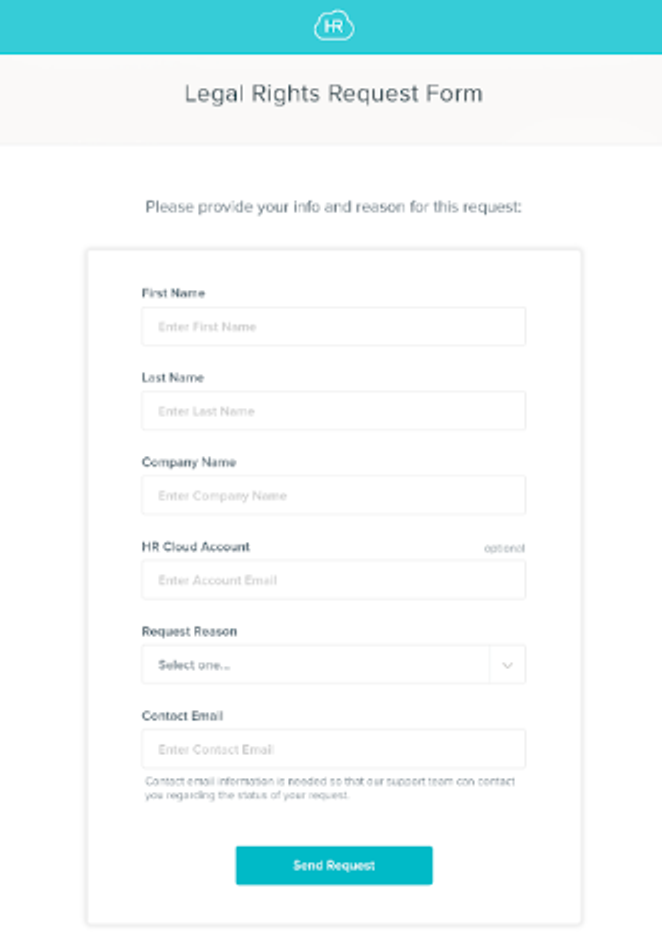Open the Request Reason 'Select one...' dropdown
Screen dimensions: 662x934
334,665
